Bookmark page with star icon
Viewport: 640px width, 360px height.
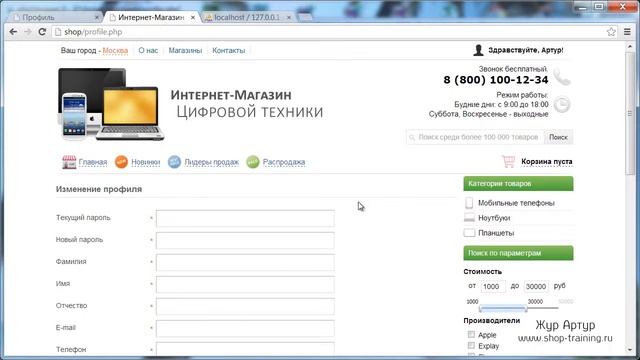click(x=611, y=32)
